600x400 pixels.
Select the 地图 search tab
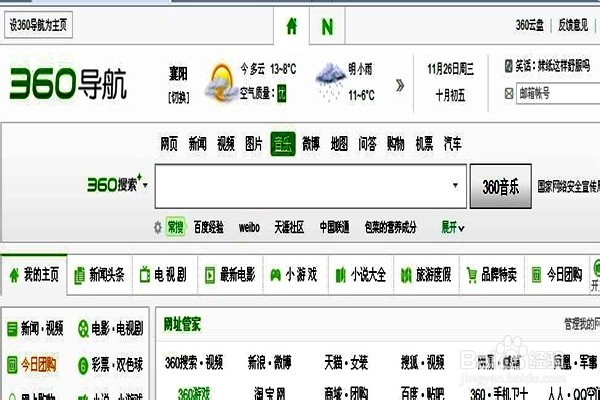tap(339, 144)
